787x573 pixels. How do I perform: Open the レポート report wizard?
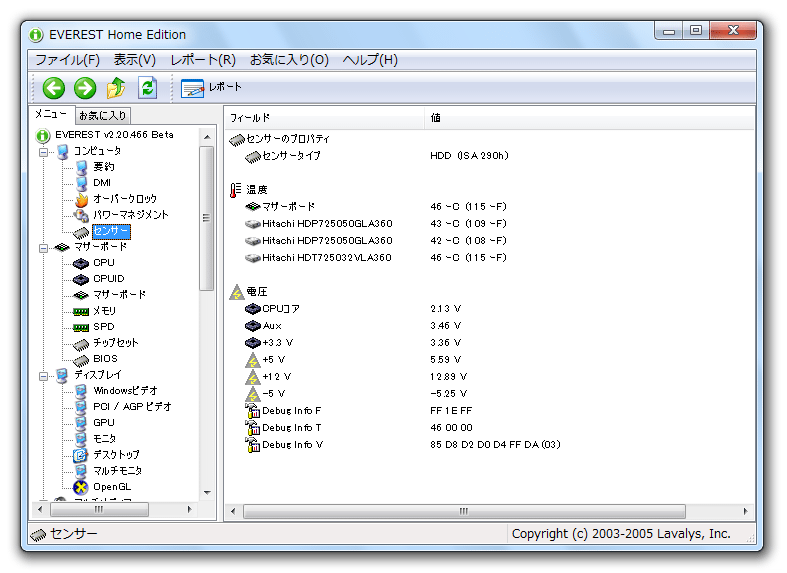point(211,88)
